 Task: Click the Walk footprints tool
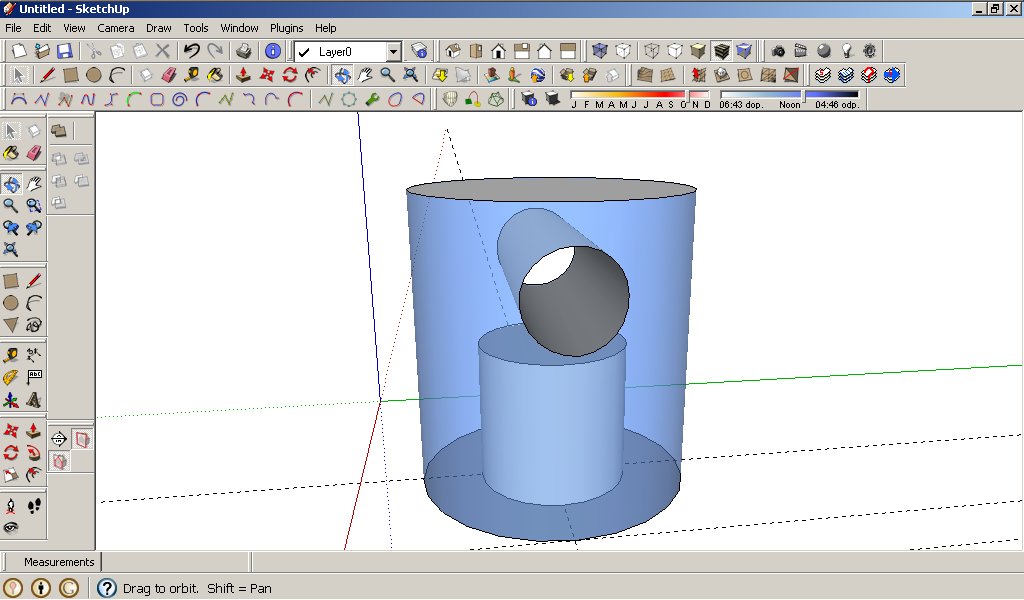pos(34,505)
